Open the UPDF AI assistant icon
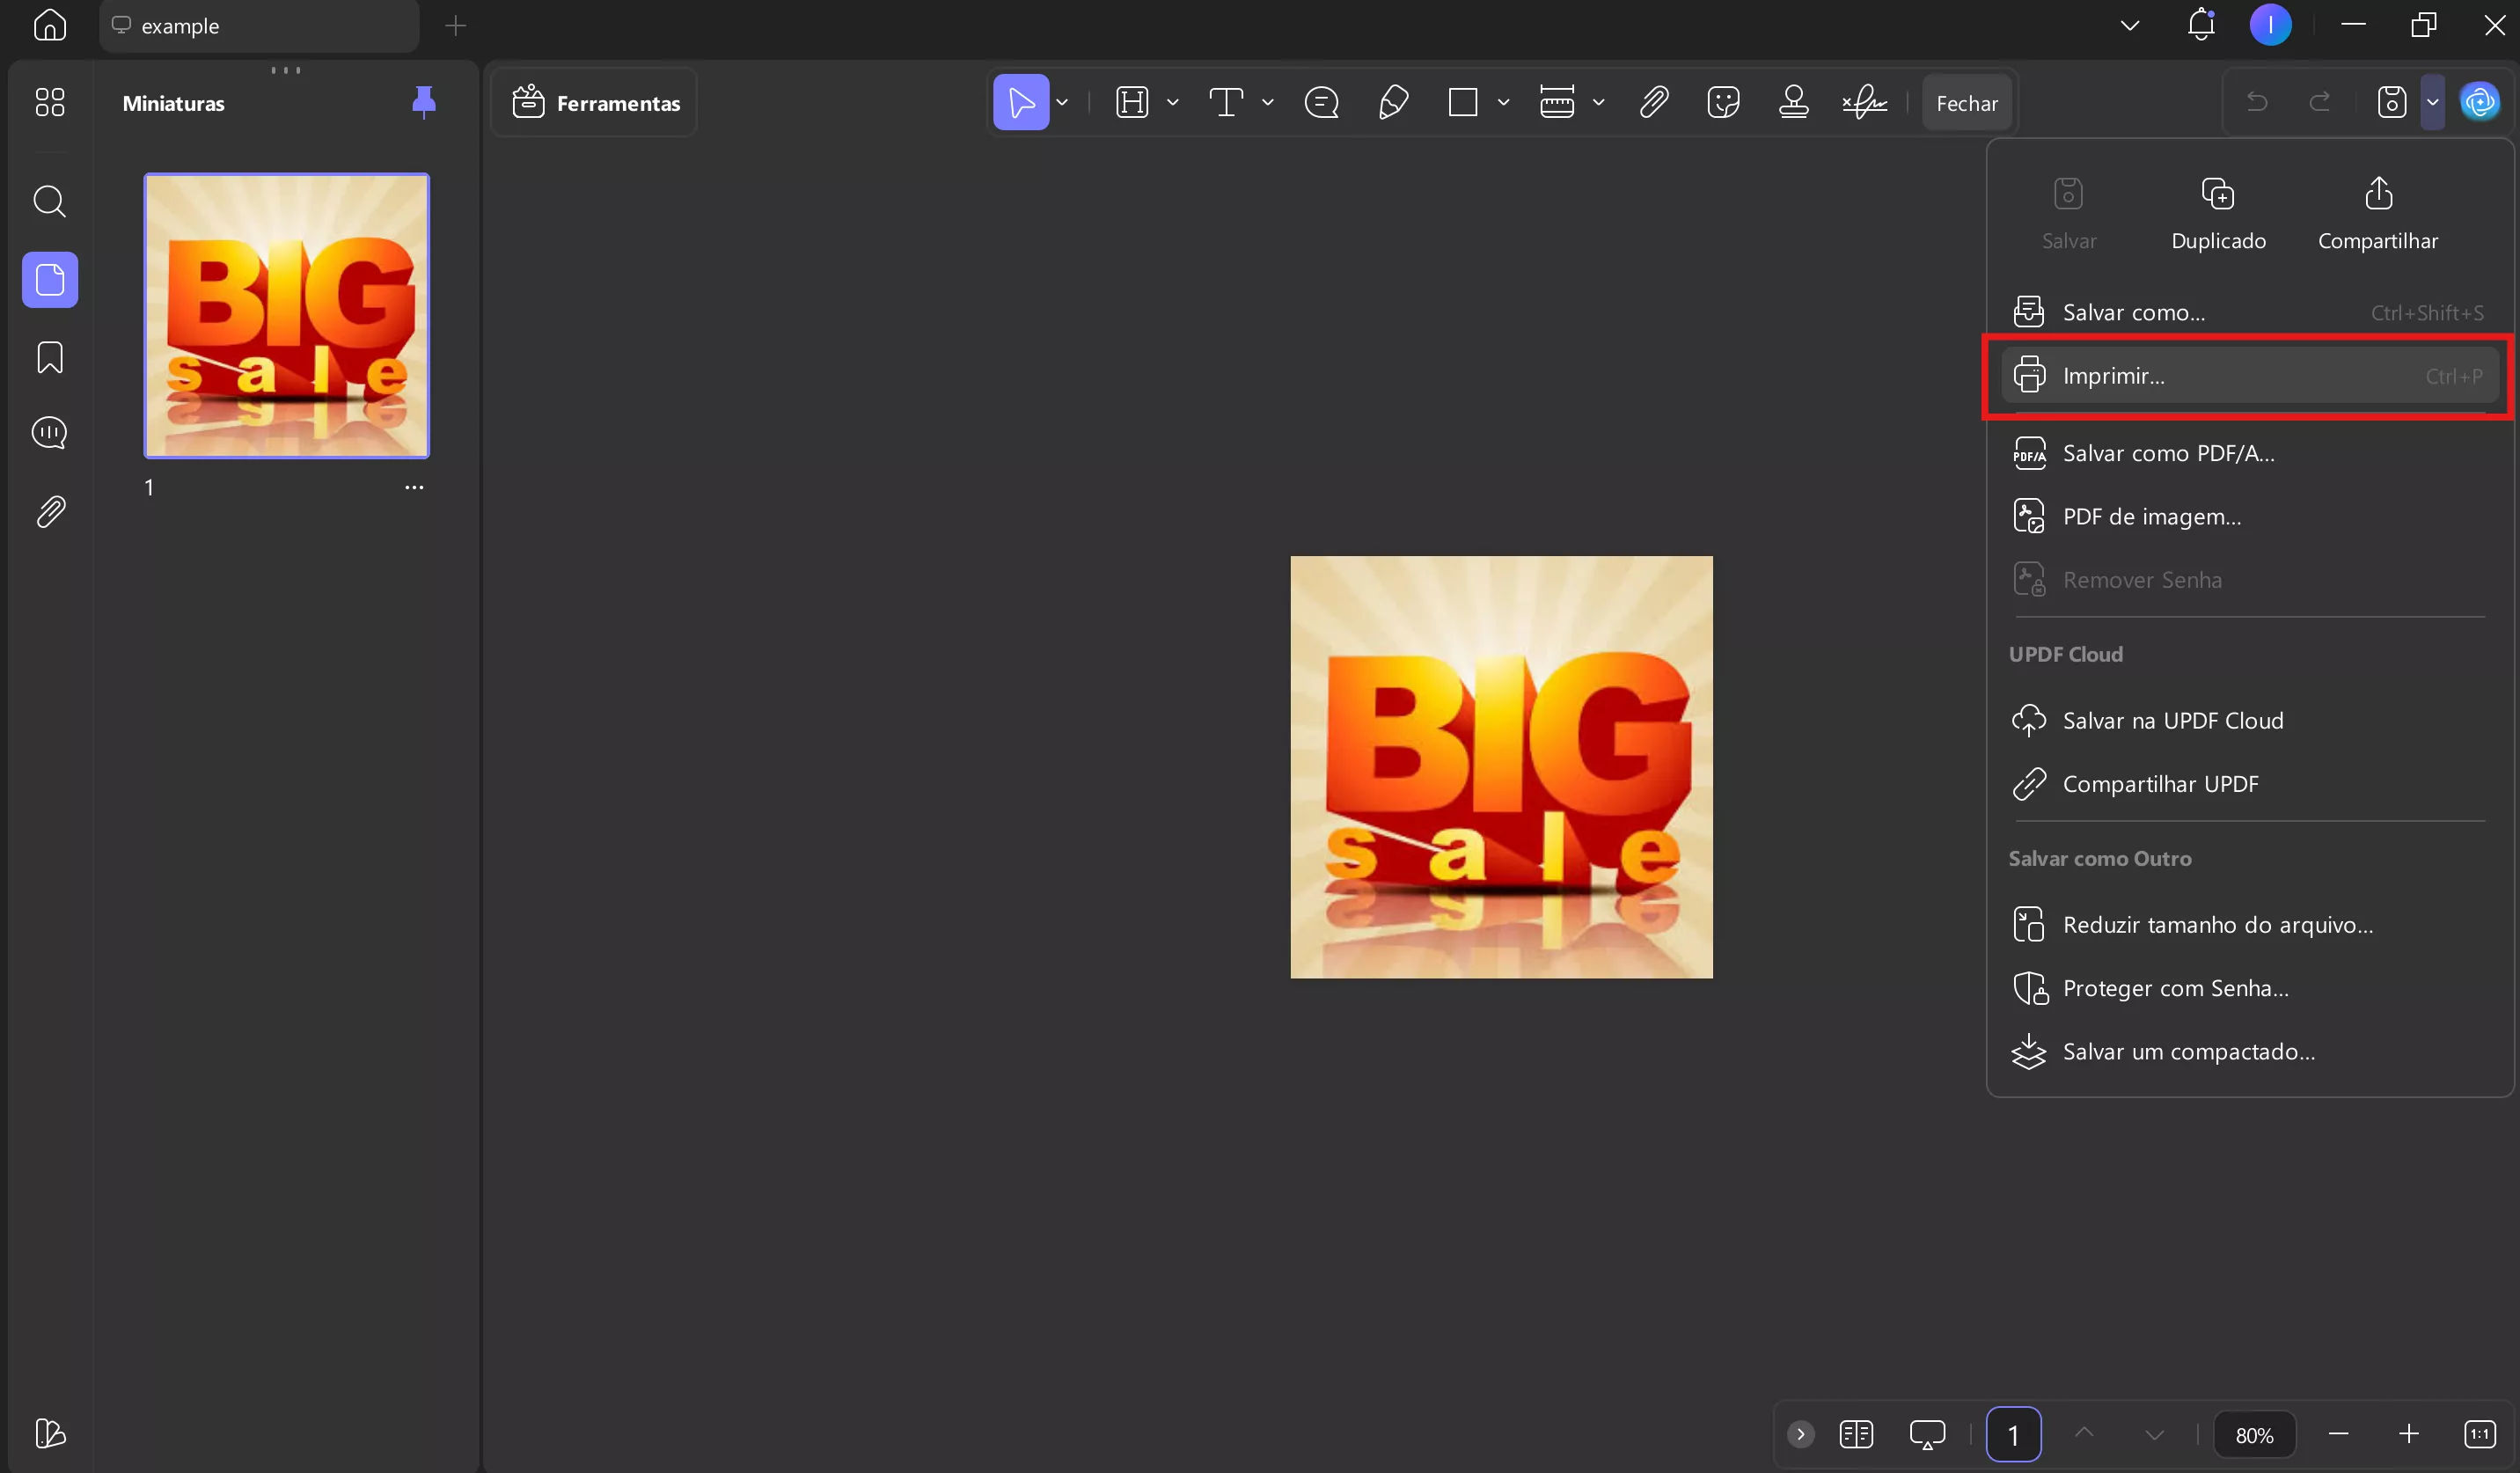 (x=2479, y=102)
